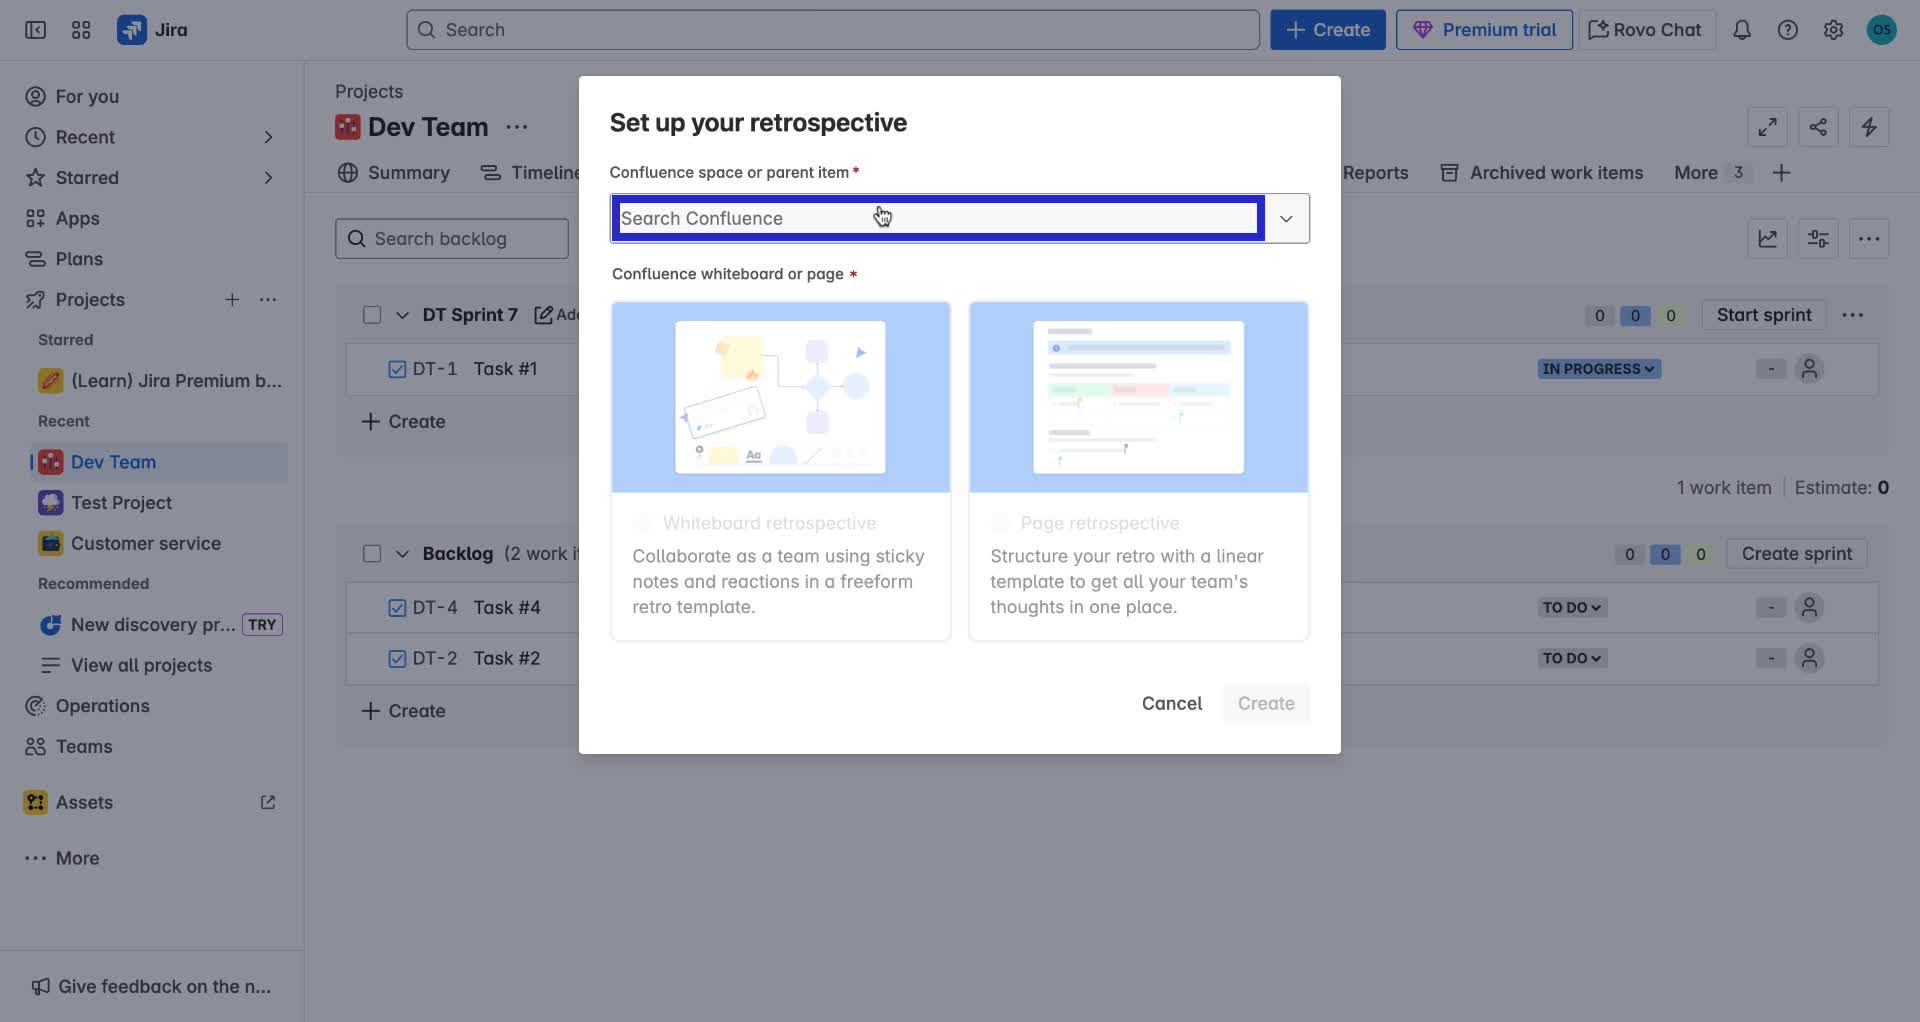Collapse the DT Sprint 7 section
The height and width of the screenshot is (1022, 1920).
point(402,314)
